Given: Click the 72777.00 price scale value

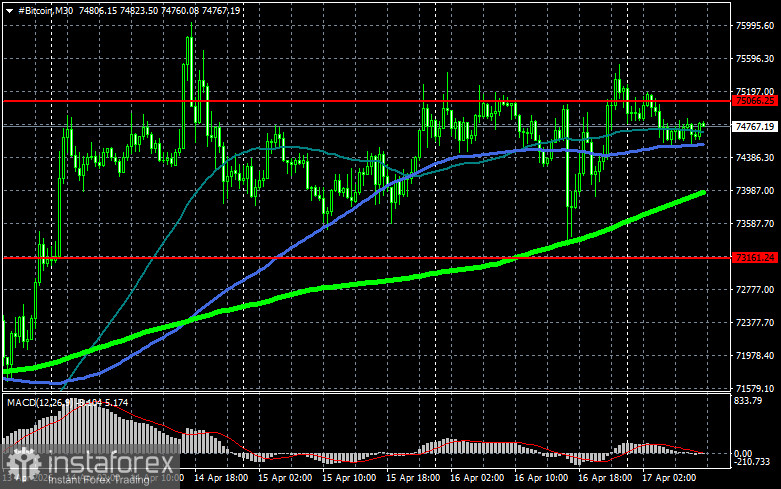Looking at the screenshot, I should point(755,290).
